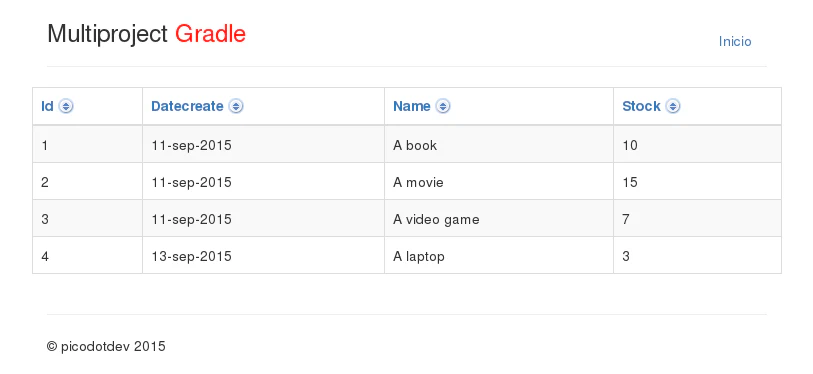Click the 13-sep-2015 date cell
The image size is (813, 374).
(263, 256)
